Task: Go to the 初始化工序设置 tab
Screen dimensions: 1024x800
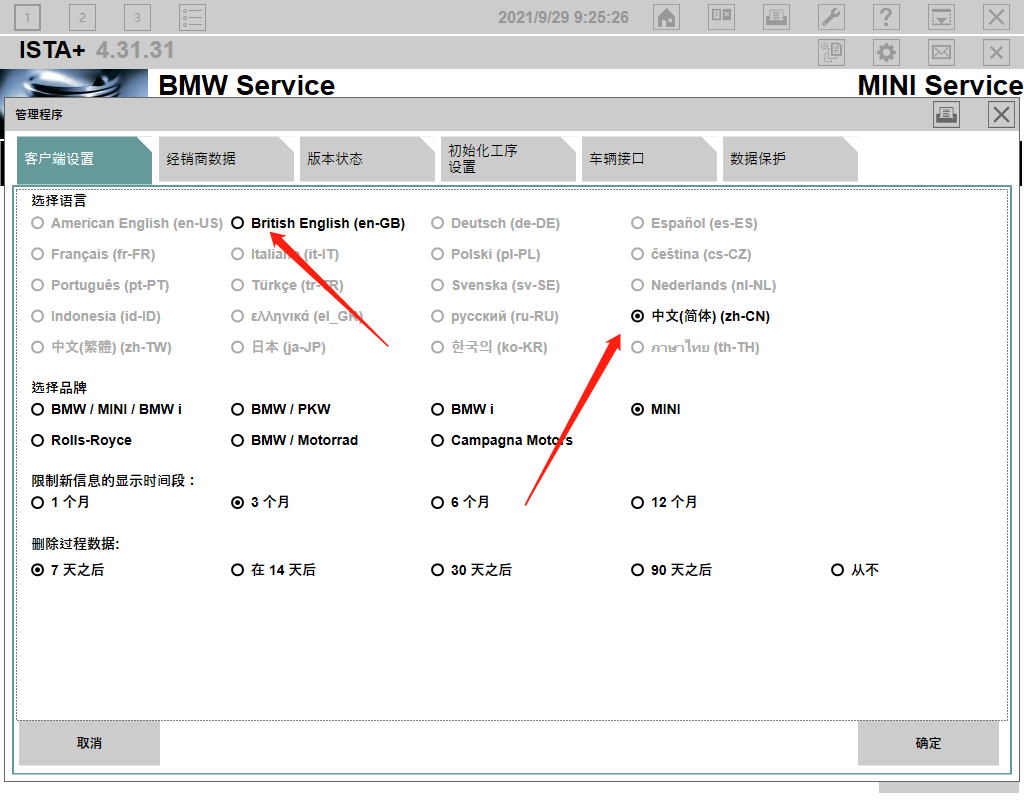Action: point(507,159)
